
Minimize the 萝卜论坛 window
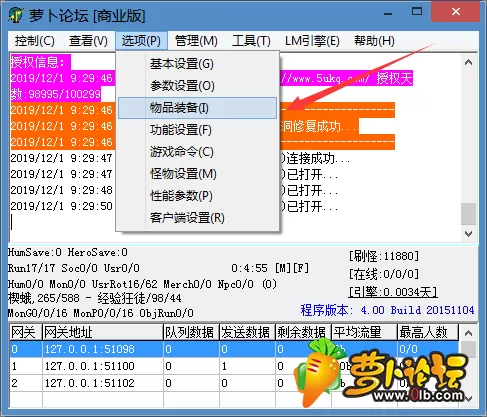click(388, 13)
